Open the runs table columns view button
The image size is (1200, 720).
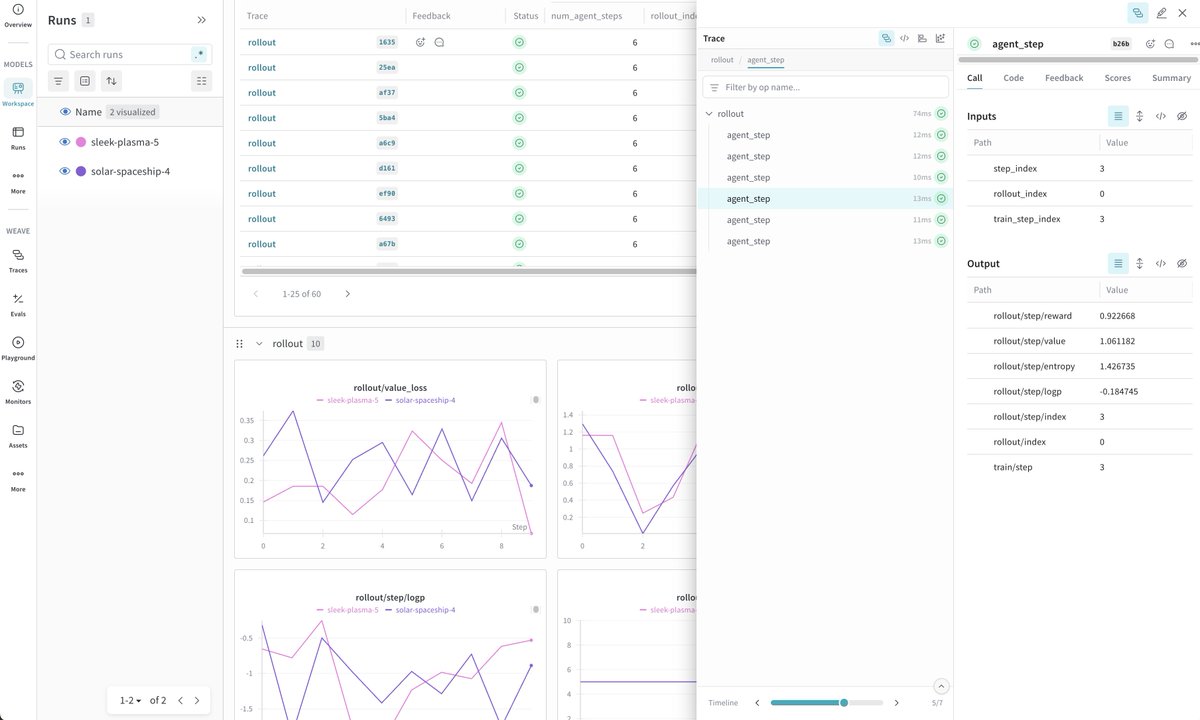click(x=202, y=81)
